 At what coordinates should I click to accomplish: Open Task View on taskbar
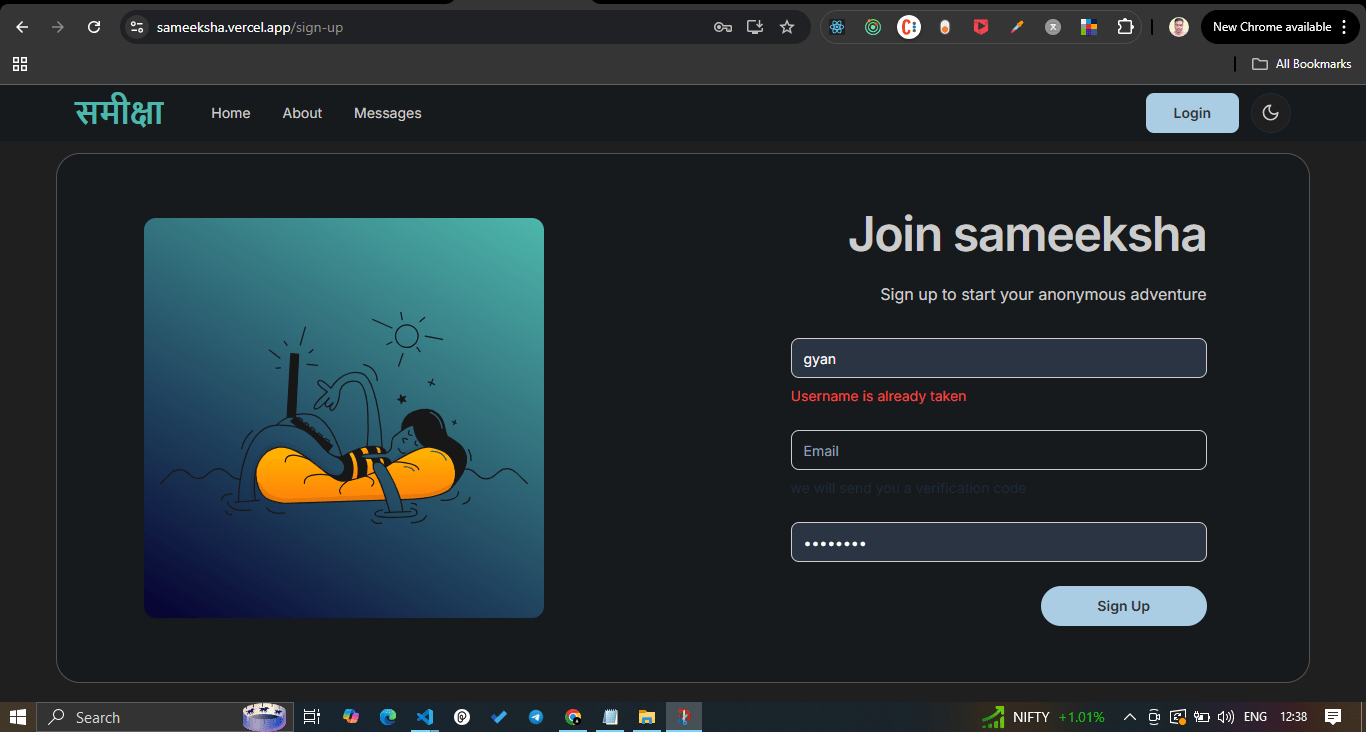click(312, 717)
